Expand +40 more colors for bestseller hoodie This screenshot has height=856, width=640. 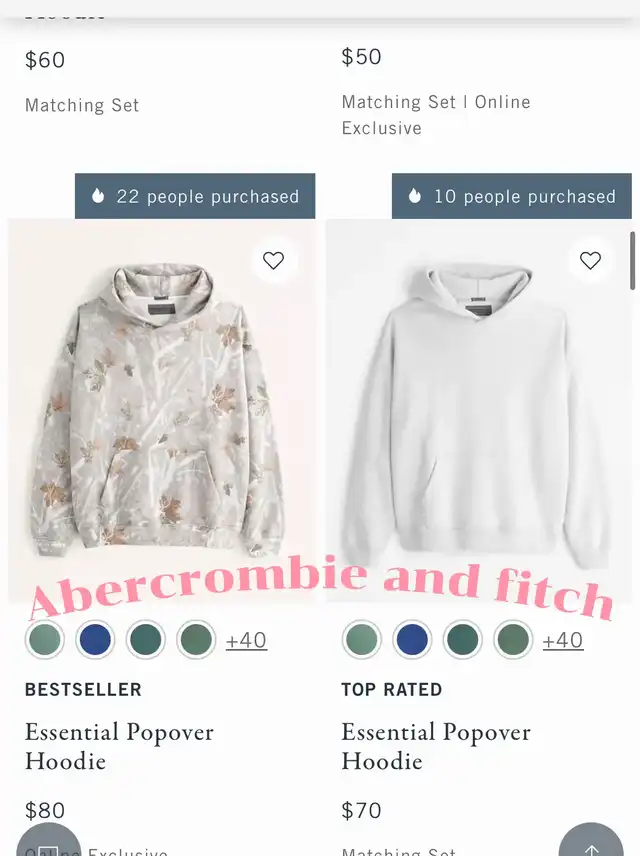(x=246, y=640)
